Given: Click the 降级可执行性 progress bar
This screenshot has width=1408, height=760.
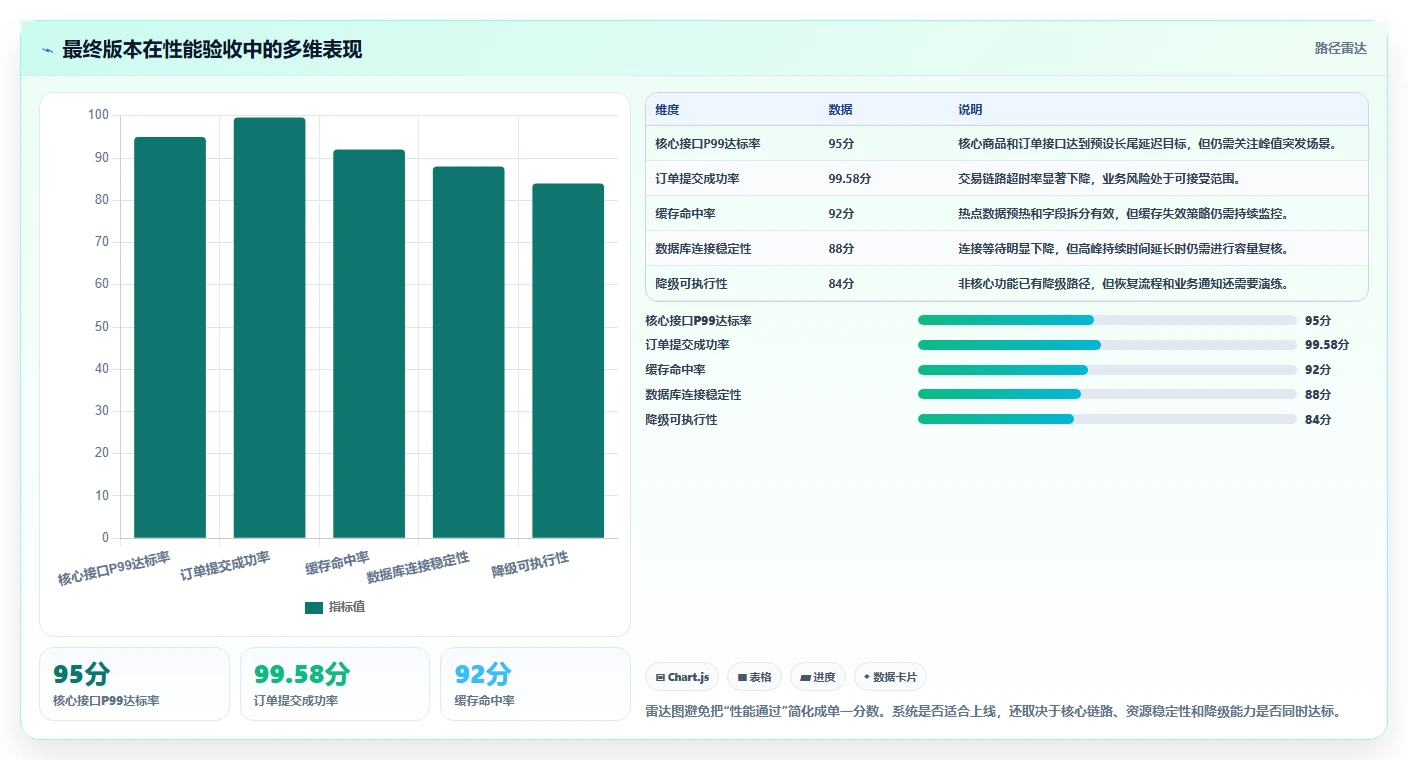Looking at the screenshot, I should pyautogui.click(x=1107, y=420).
